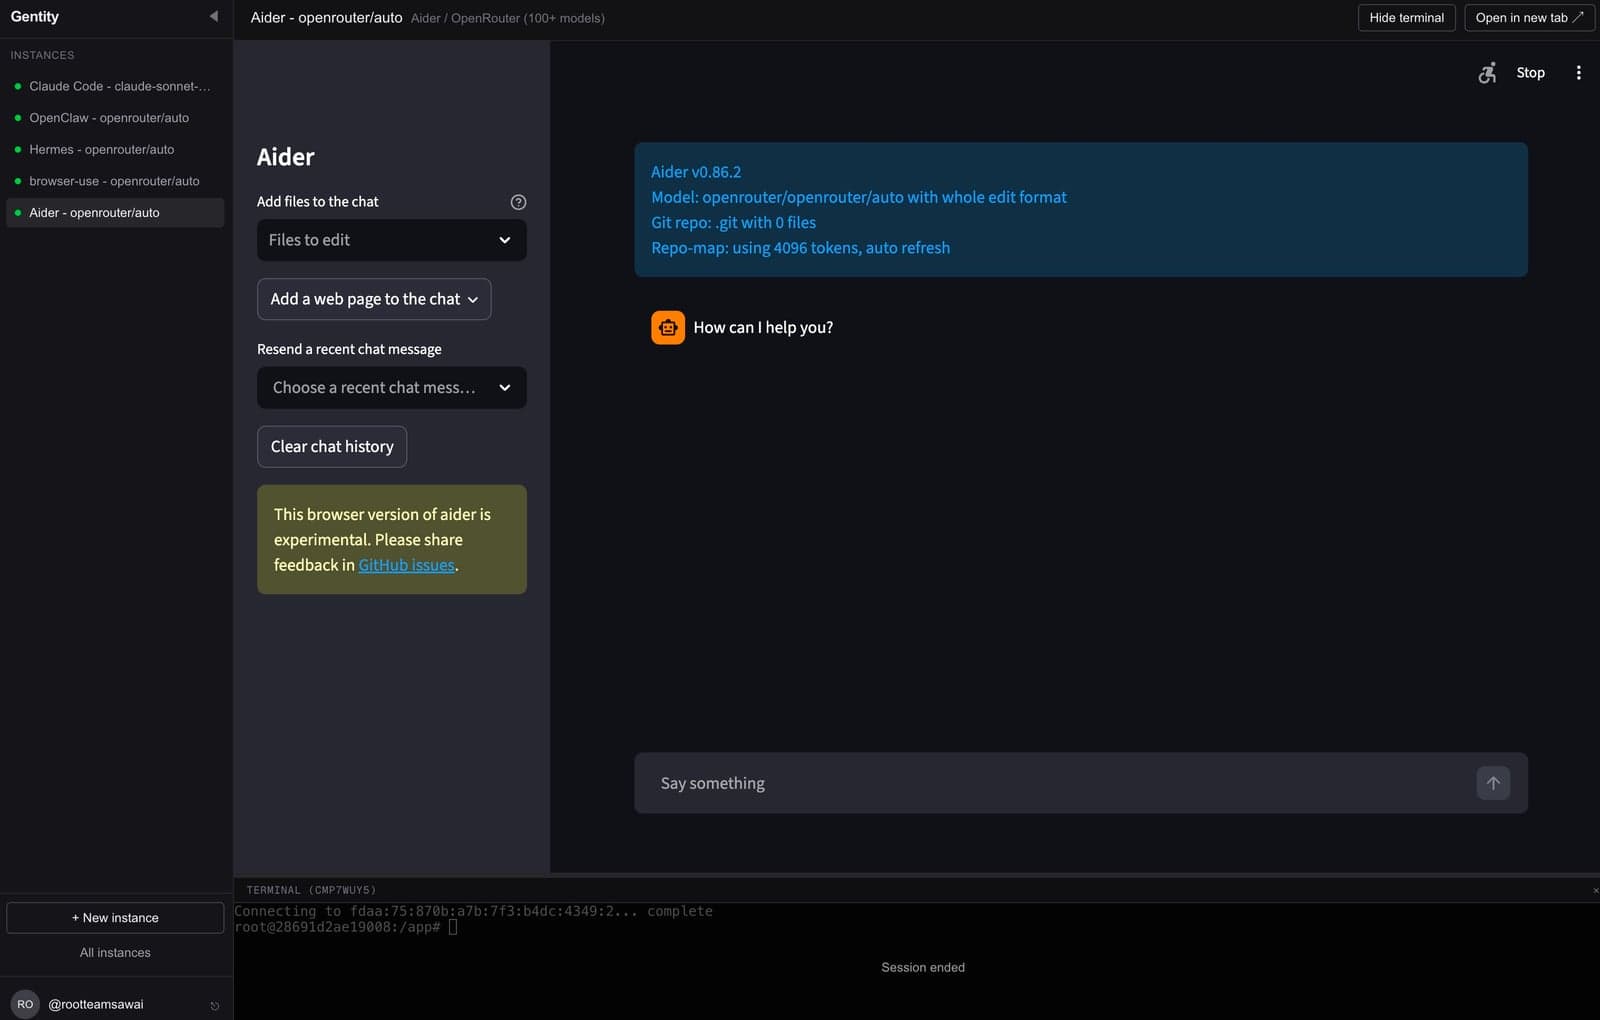Click the Model openrouter/auto line
This screenshot has height=1020, width=1600.
click(859, 197)
